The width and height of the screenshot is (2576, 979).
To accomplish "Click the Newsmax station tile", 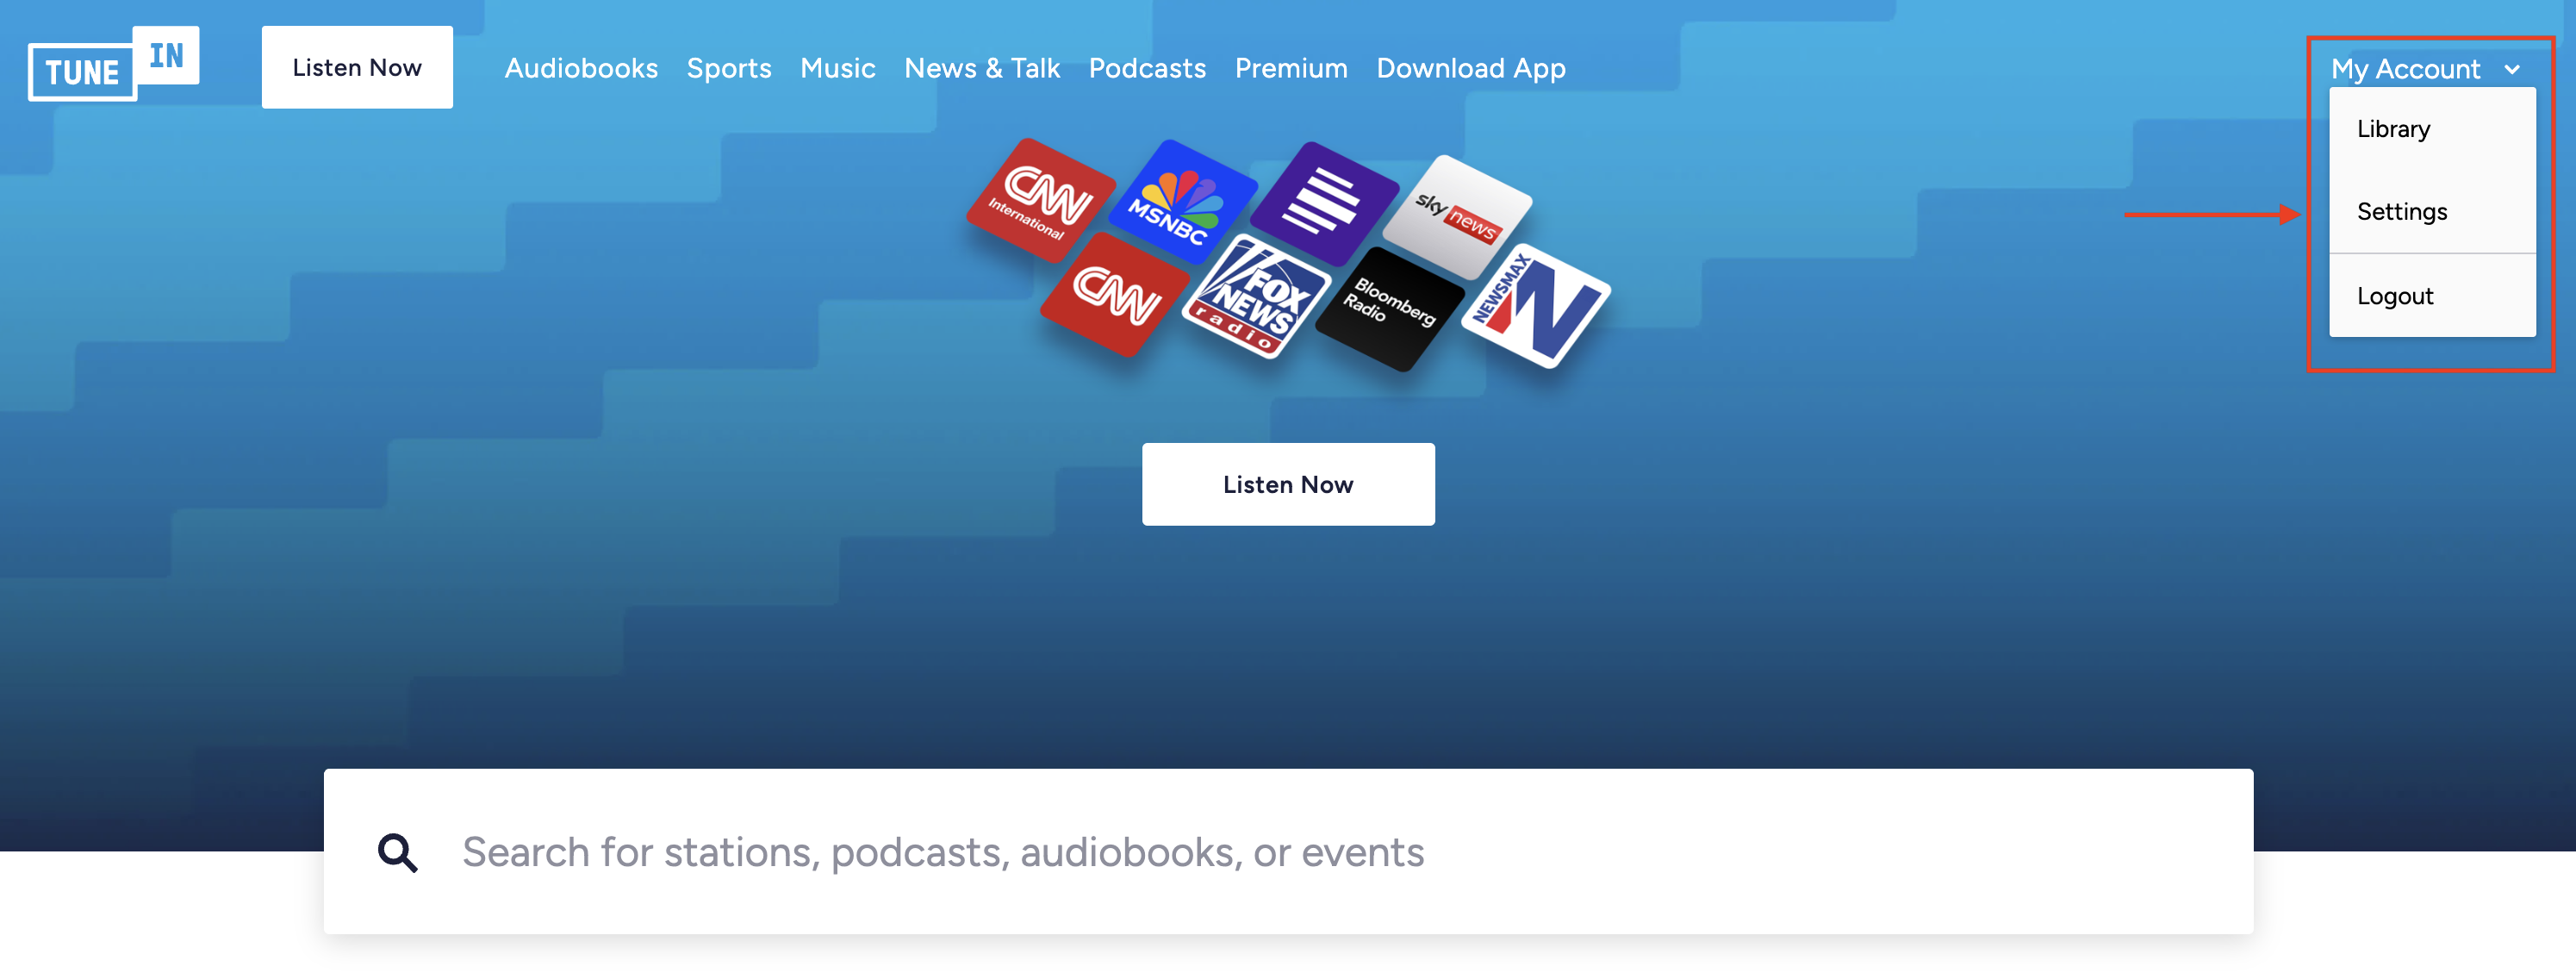I will pyautogui.click(x=1535, y=306).
